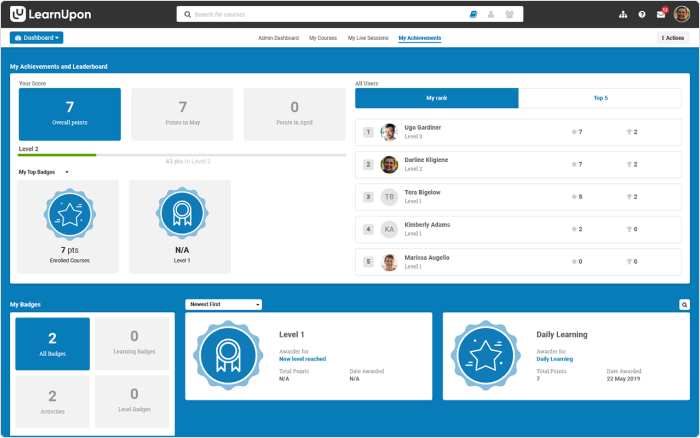
Task: Switch leaderboard to My rank
Action: 437,98
